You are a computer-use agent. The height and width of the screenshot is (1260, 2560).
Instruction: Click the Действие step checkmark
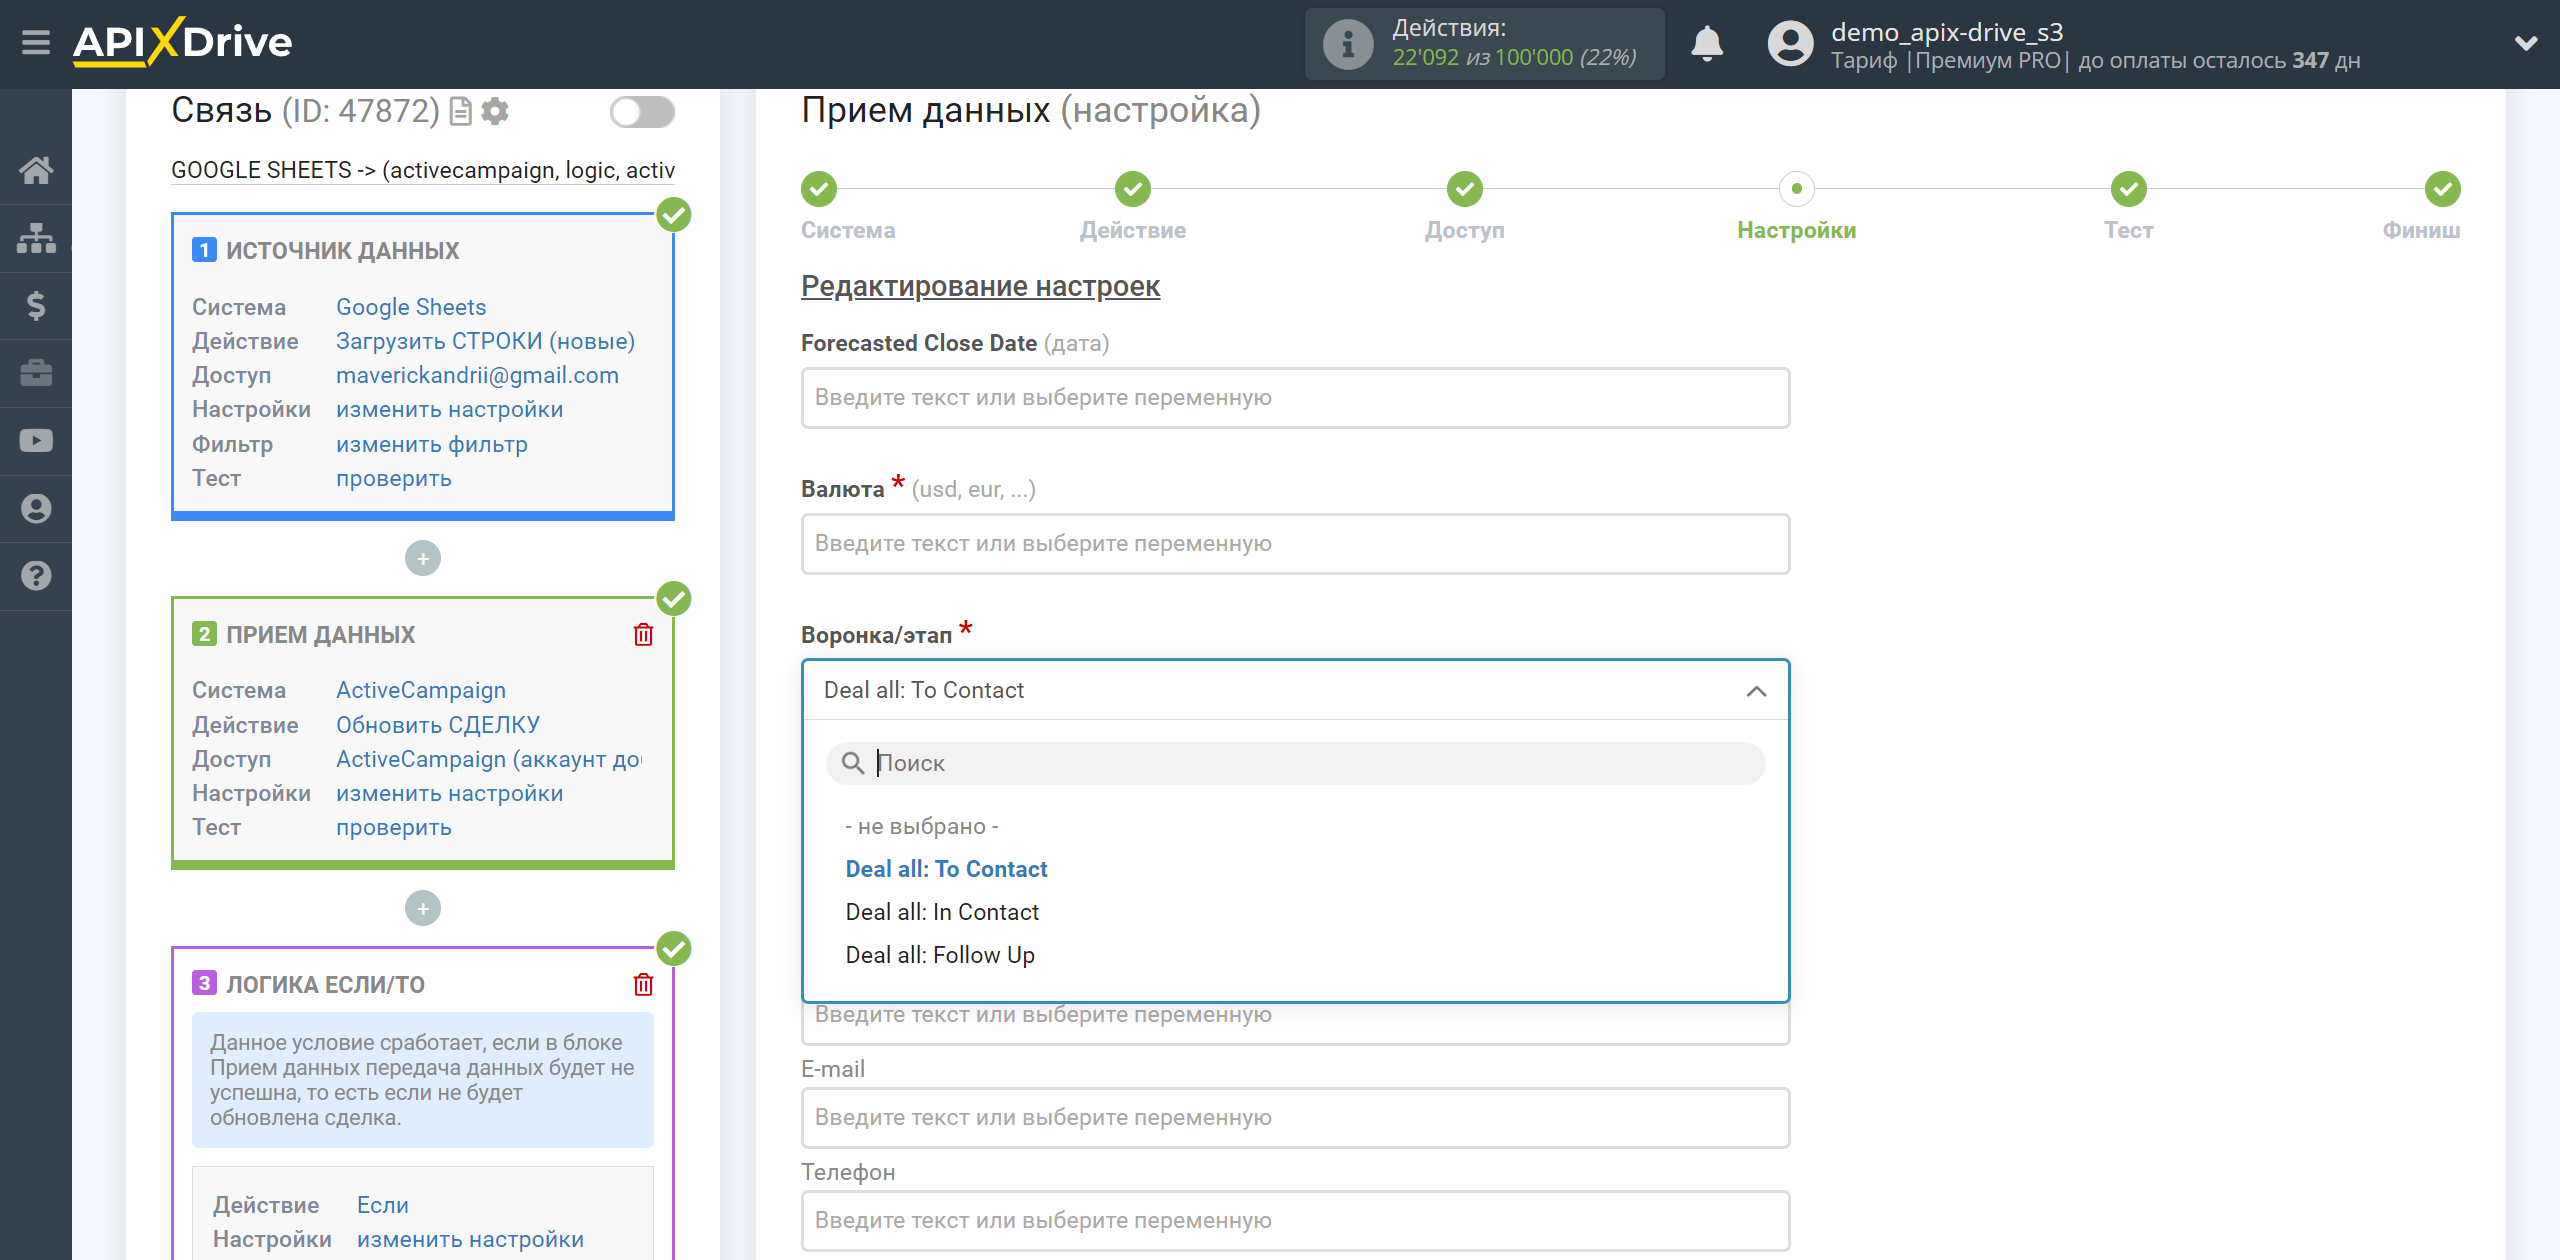pos(1133,188)
